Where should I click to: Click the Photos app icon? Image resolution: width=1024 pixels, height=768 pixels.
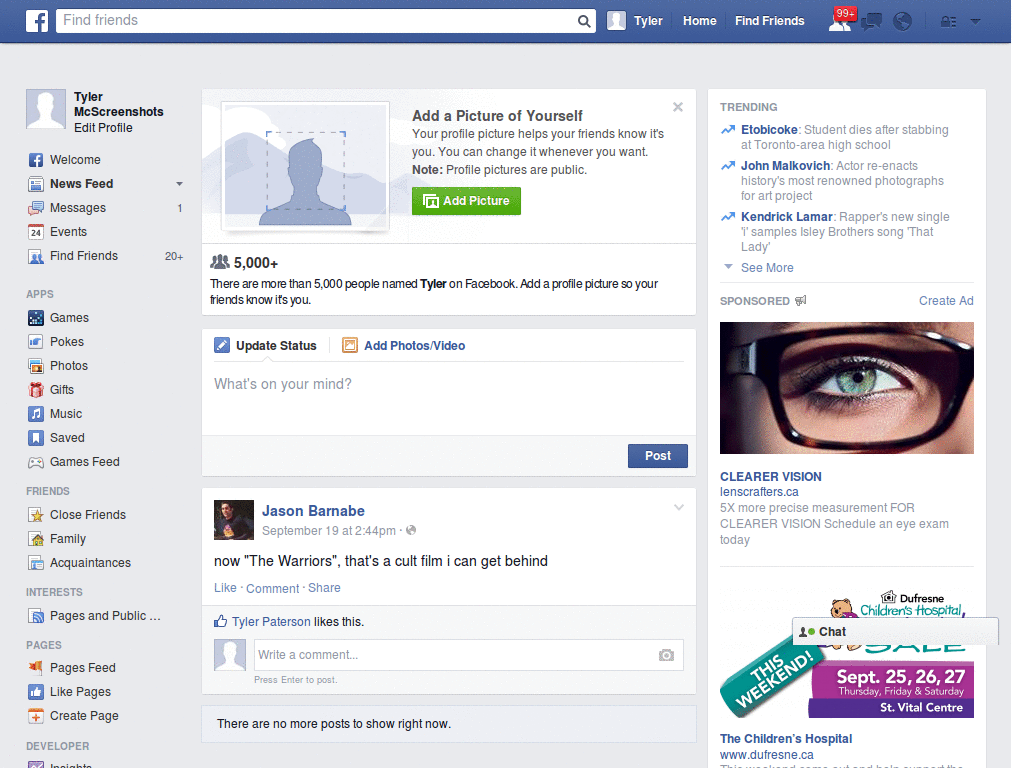[36, 366]
